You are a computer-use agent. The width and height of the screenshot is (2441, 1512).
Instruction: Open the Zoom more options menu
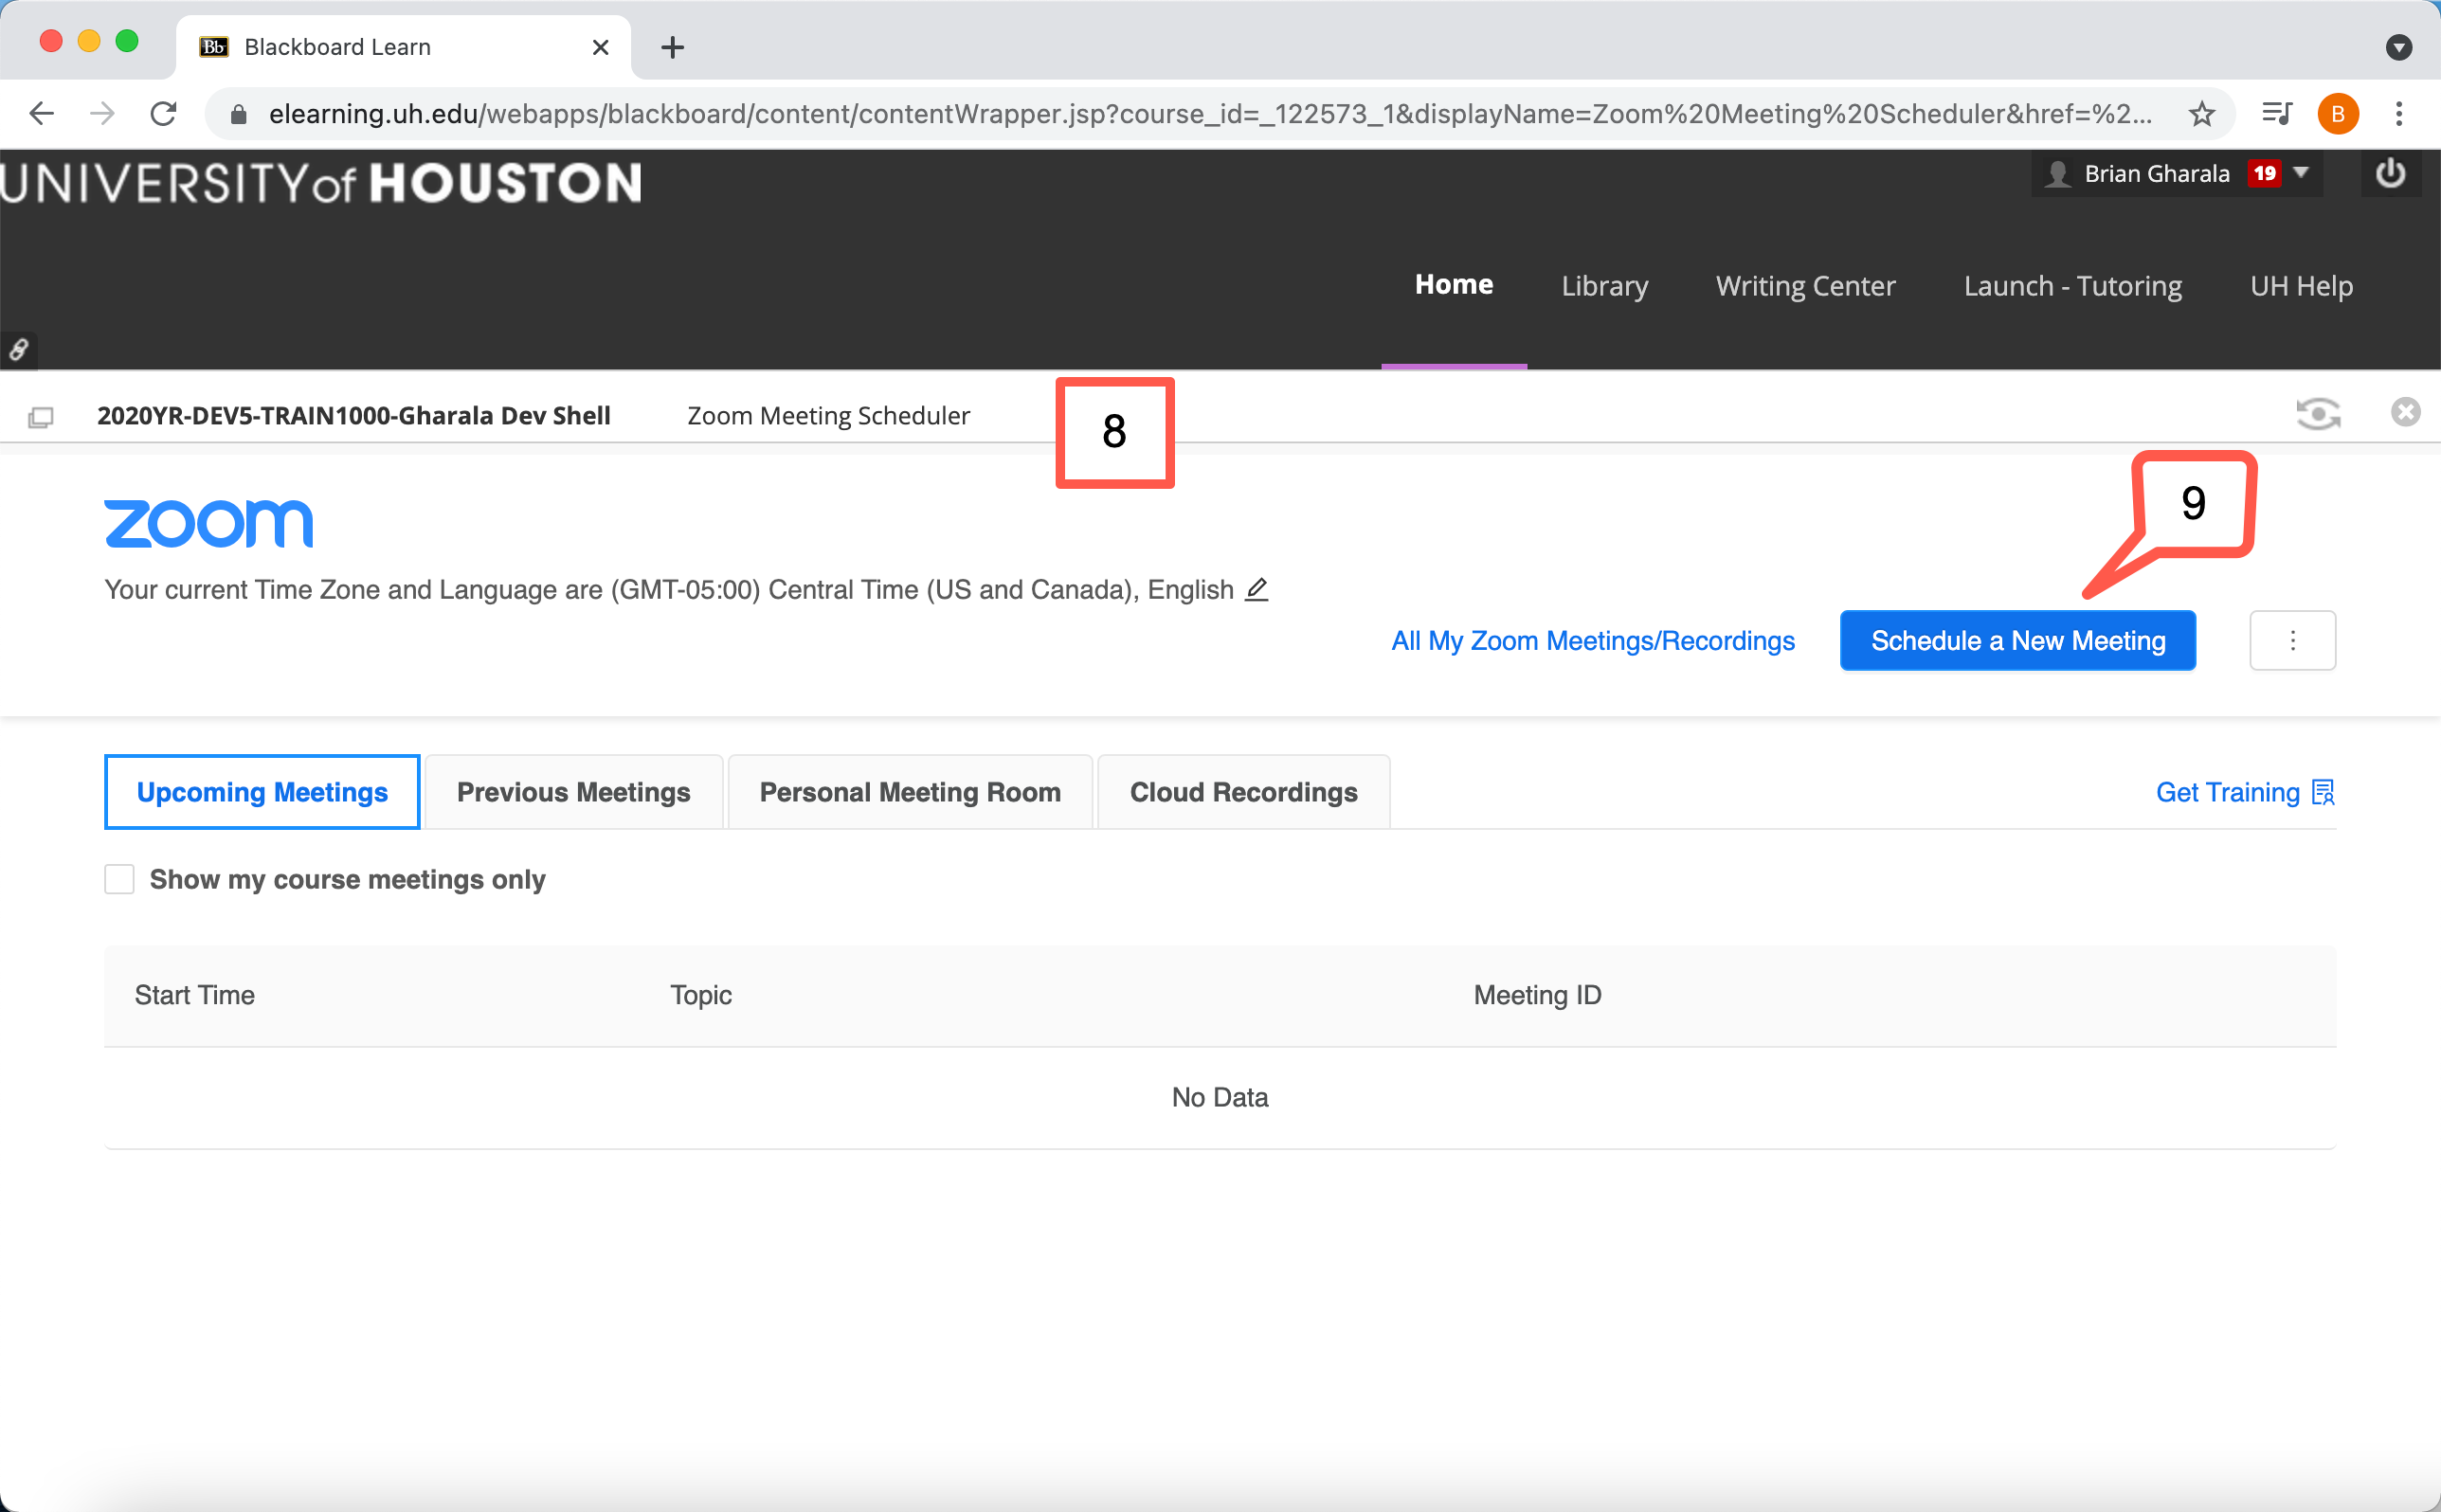pos(2292,641)
